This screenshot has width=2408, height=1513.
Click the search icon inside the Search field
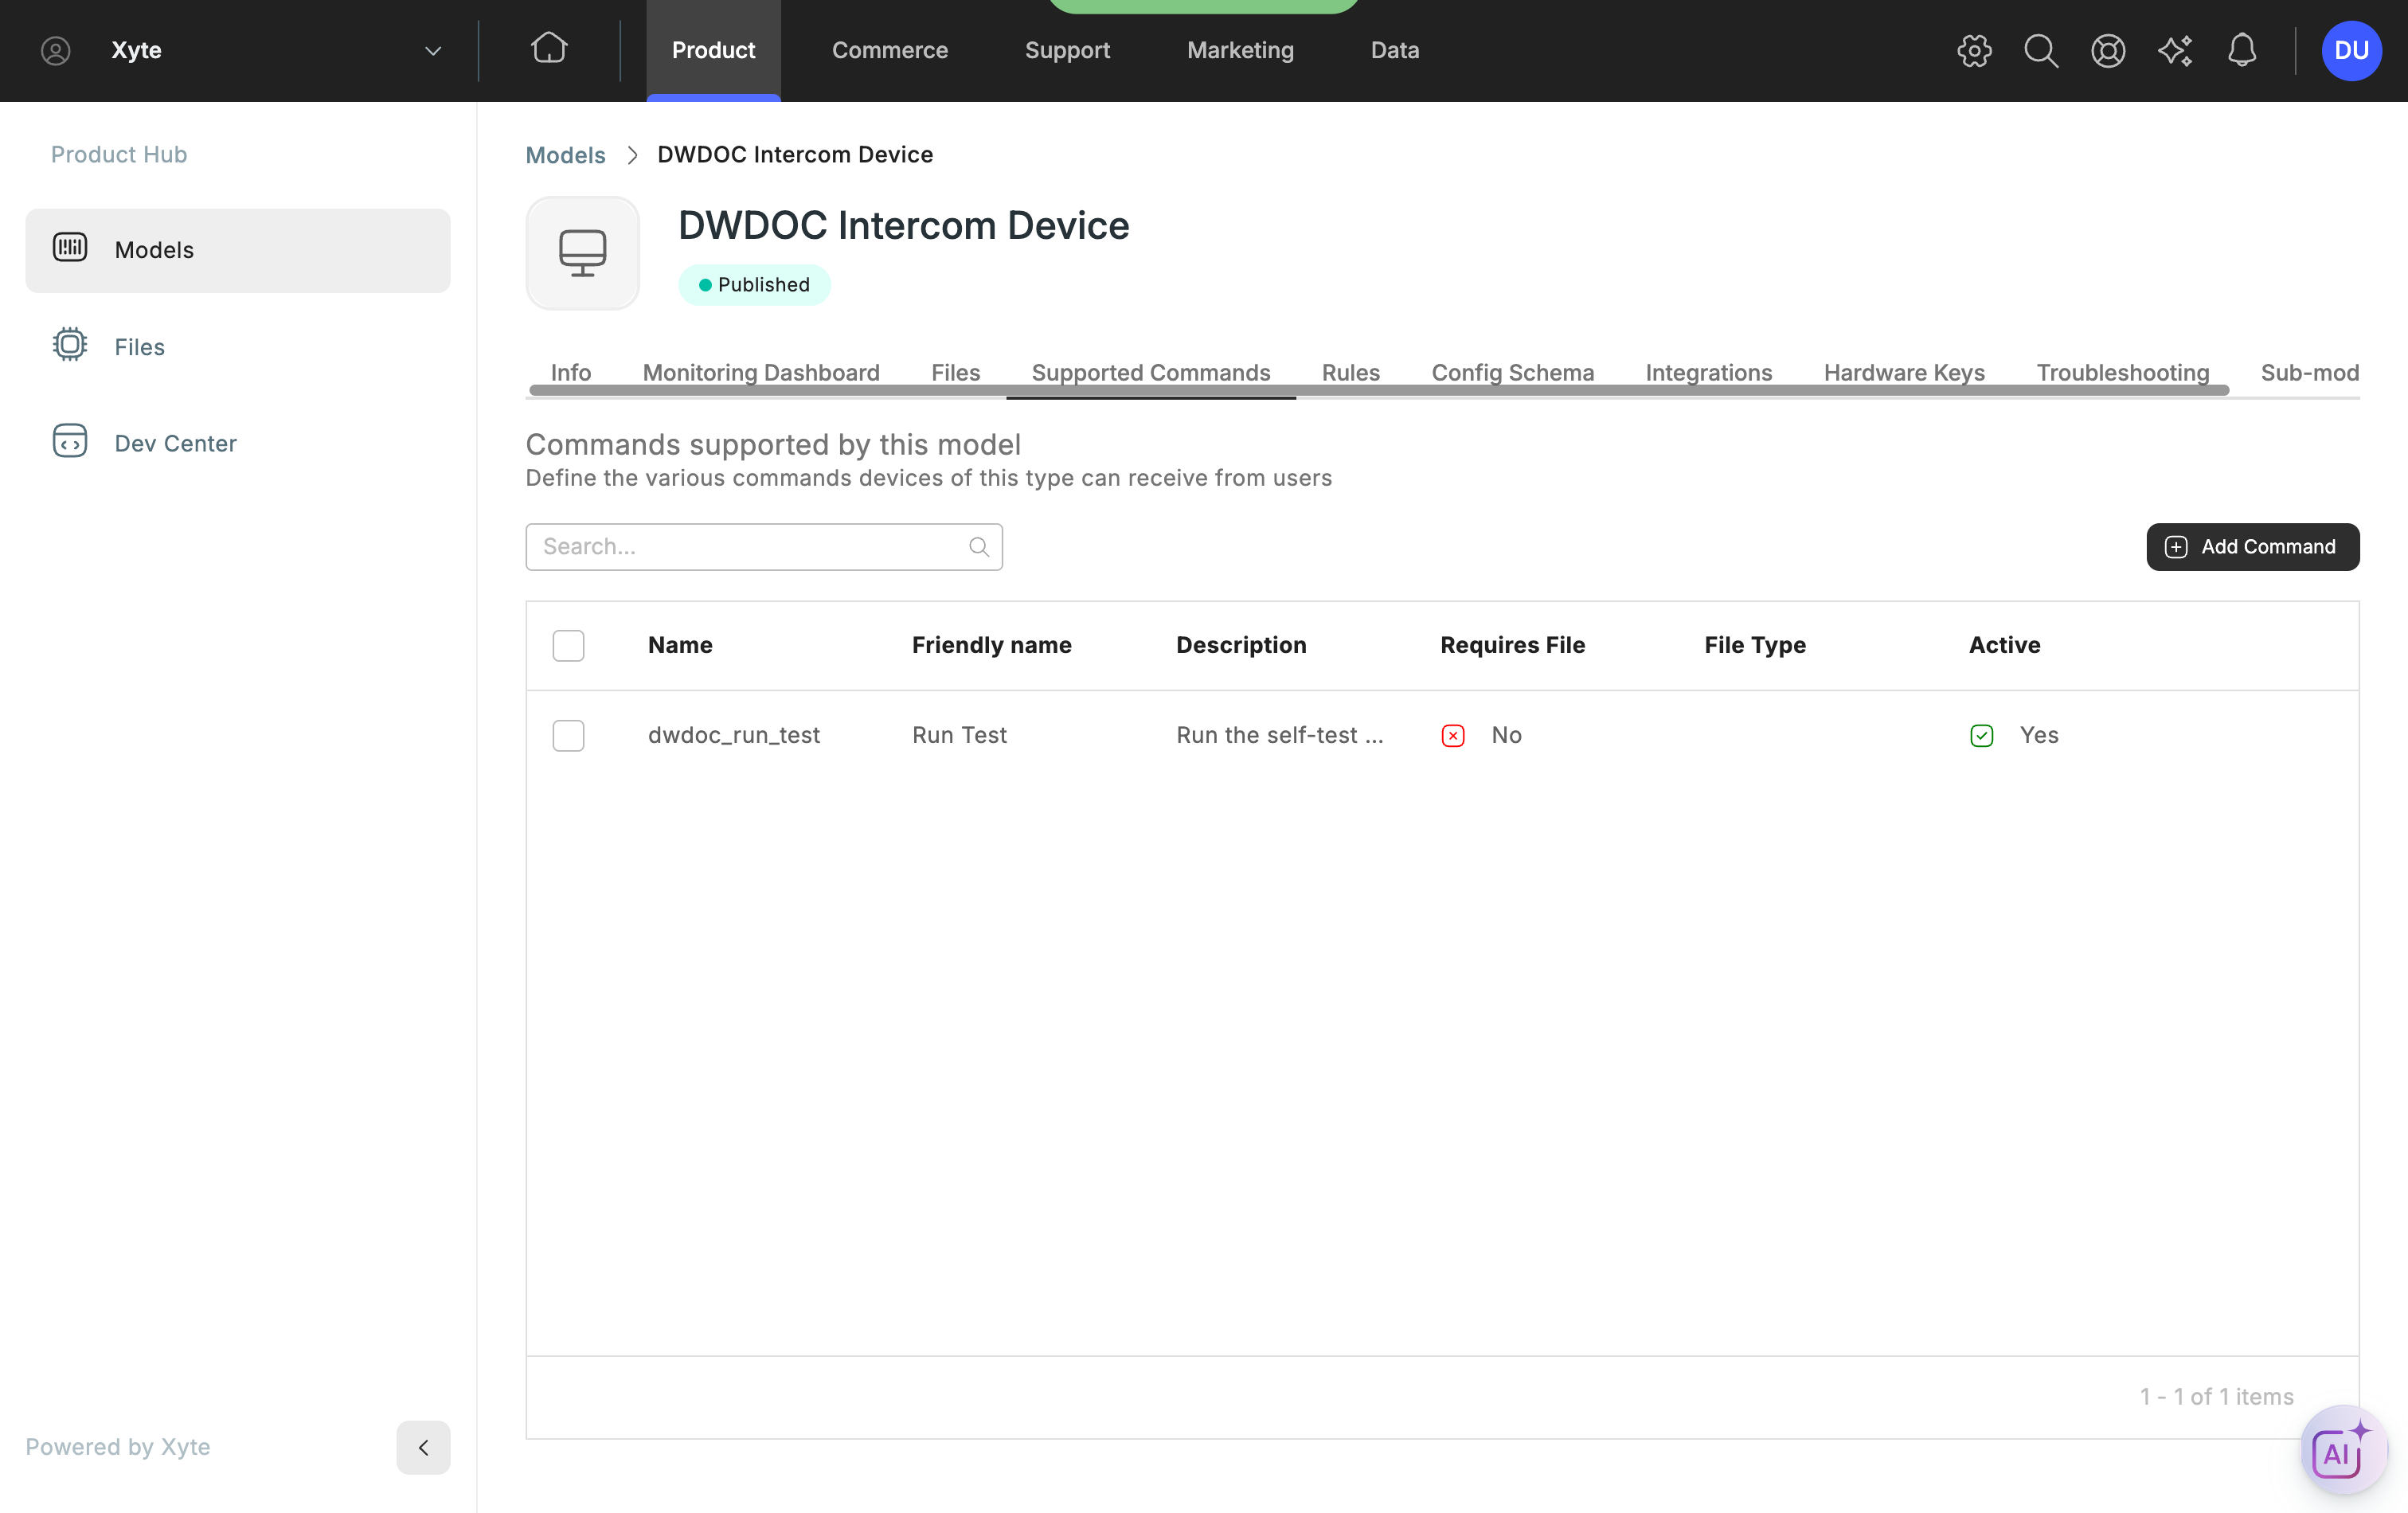(979, 547)
